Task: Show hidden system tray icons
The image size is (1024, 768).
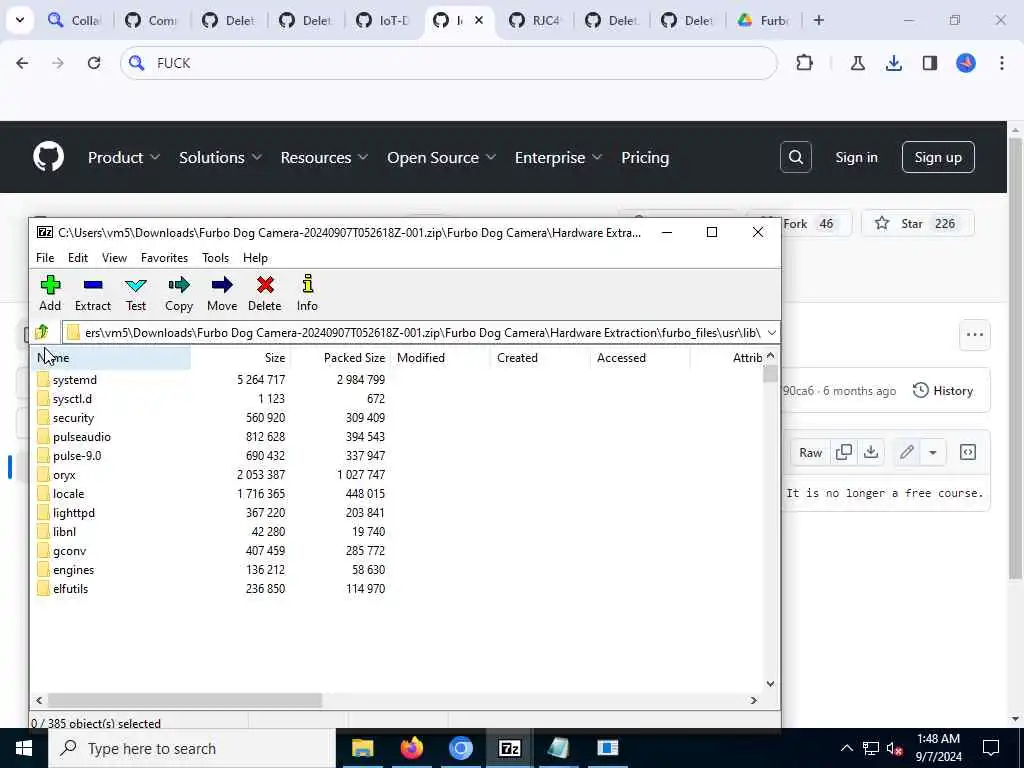Action: tap(846, 748)
